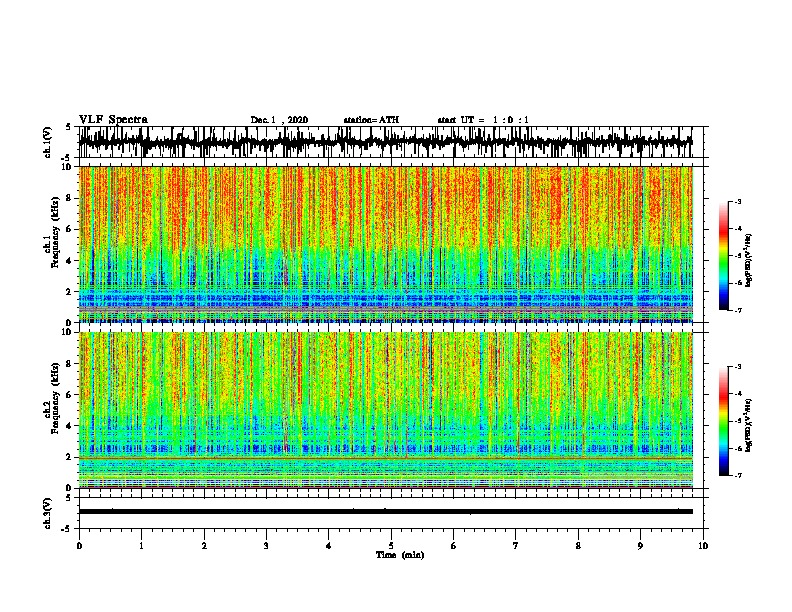Viewport: 792px width, 612px height.
Task: Click the "10" kHz tick of ch.1 spectrogram
Action: [68, 167]
